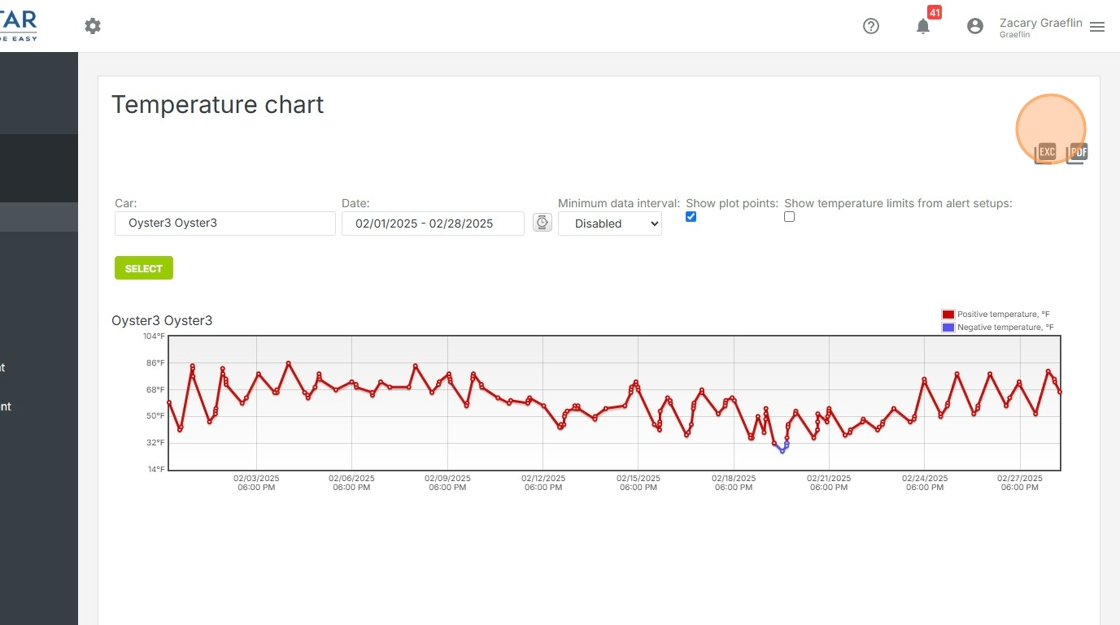Open the notifications bell with 41 alerts
1120x625 pixels.
tap(924, 26)
